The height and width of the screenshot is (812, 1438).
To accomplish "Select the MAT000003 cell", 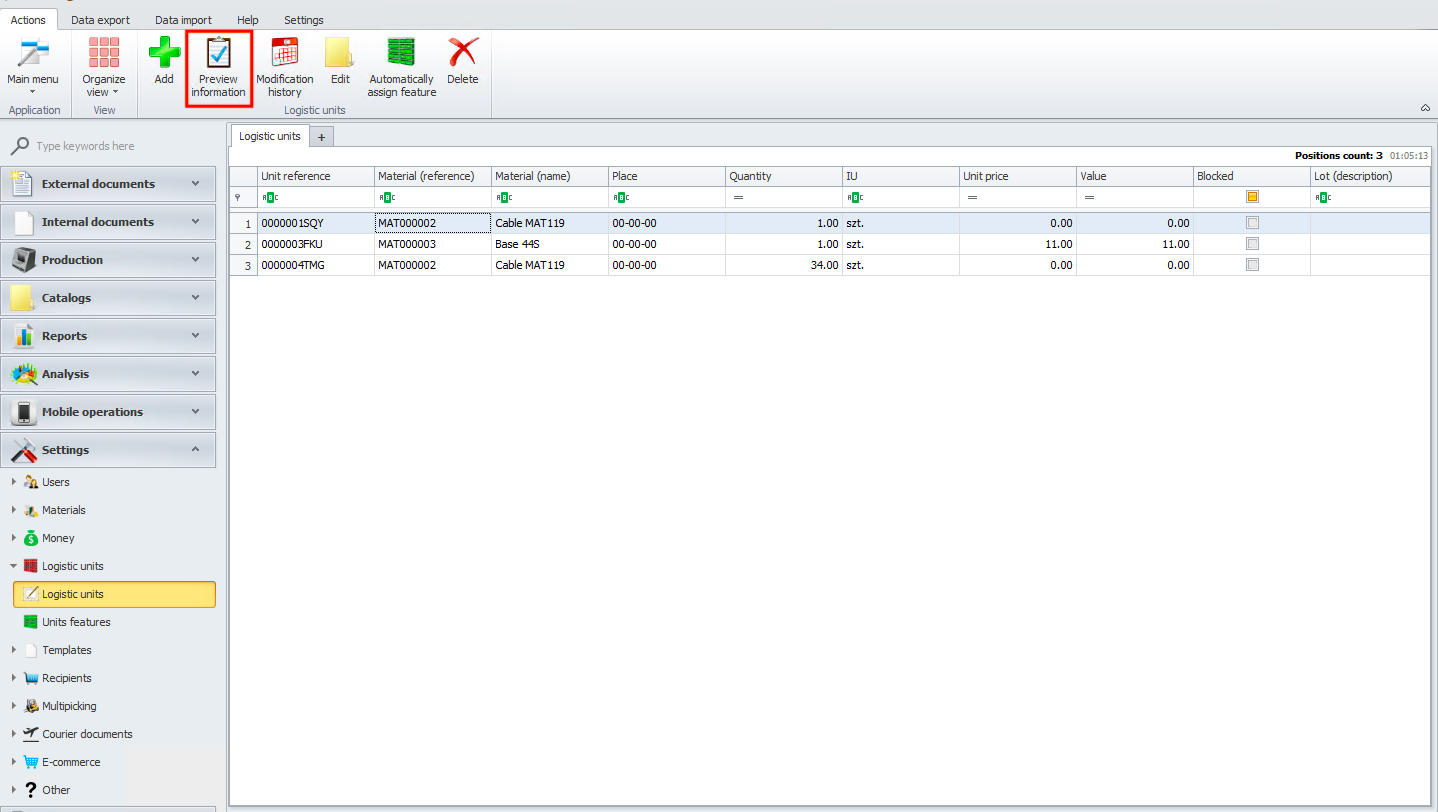I will pyautogui.click(x=433, y=244).
